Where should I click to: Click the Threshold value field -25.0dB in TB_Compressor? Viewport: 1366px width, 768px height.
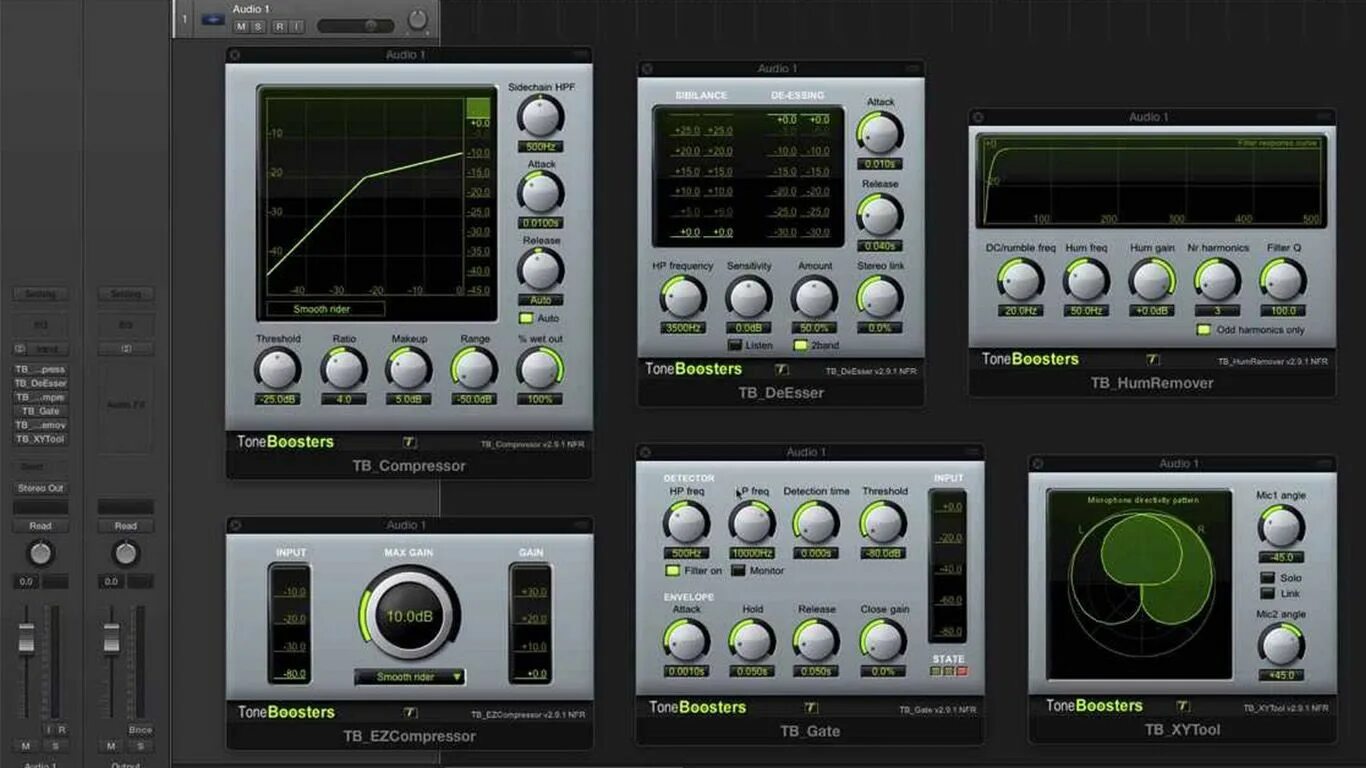pos(277,400)
